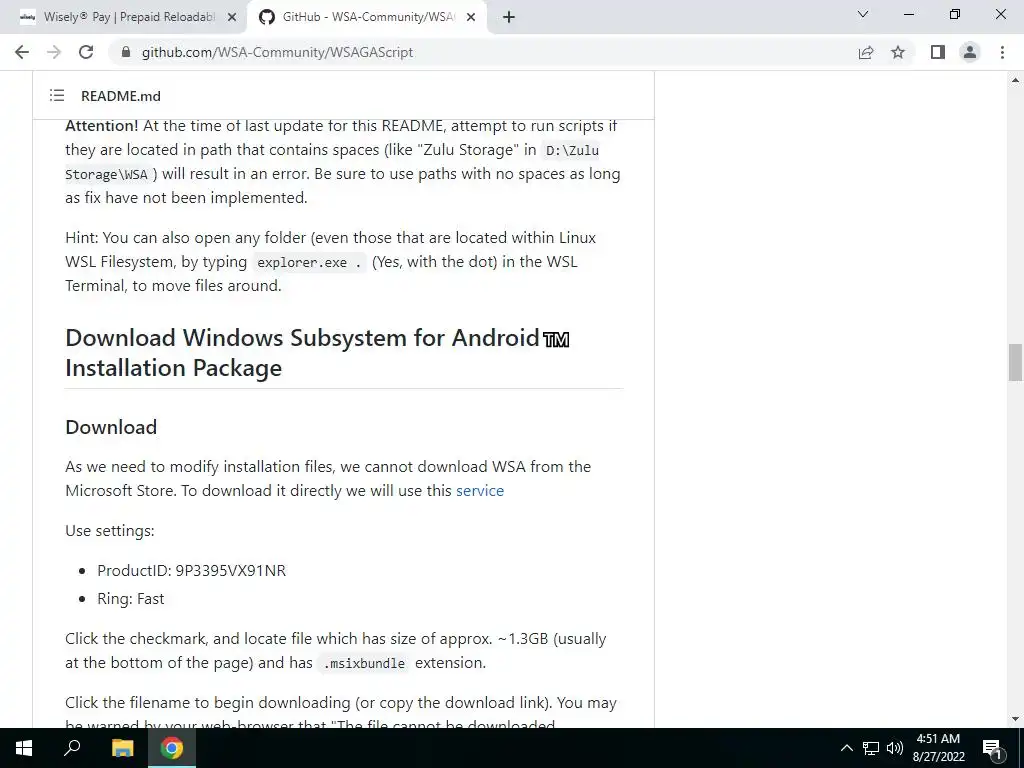The height and width of the screenshot is (768, 1024).
Task: Close the GitHub WSA-Community tab
Action: point(471,18)
